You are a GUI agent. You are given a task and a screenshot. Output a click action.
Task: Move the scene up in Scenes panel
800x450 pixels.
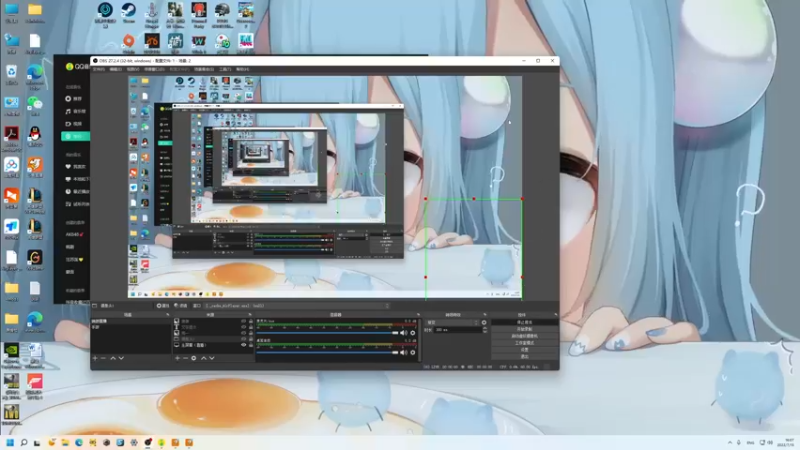click(113, 358)
